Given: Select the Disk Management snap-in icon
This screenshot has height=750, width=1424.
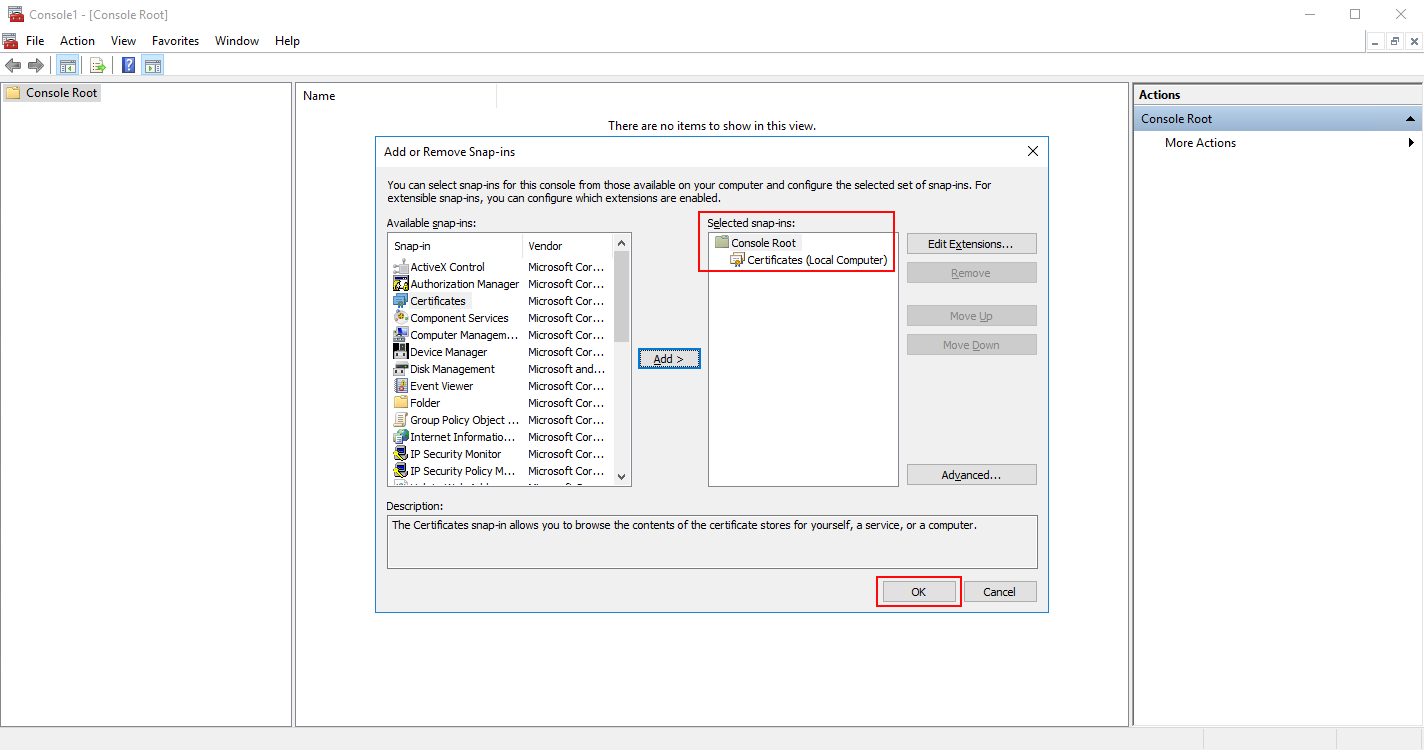Looking at the screenshot, I should [402, 368].
